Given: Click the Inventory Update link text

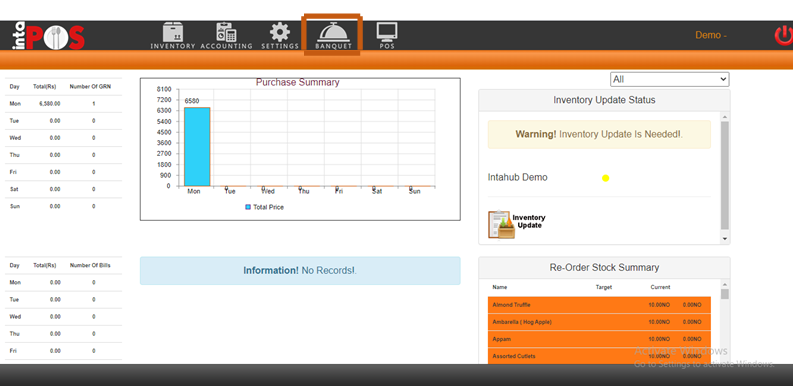Looking at the screenshot, I should click(x=529, y=221).
